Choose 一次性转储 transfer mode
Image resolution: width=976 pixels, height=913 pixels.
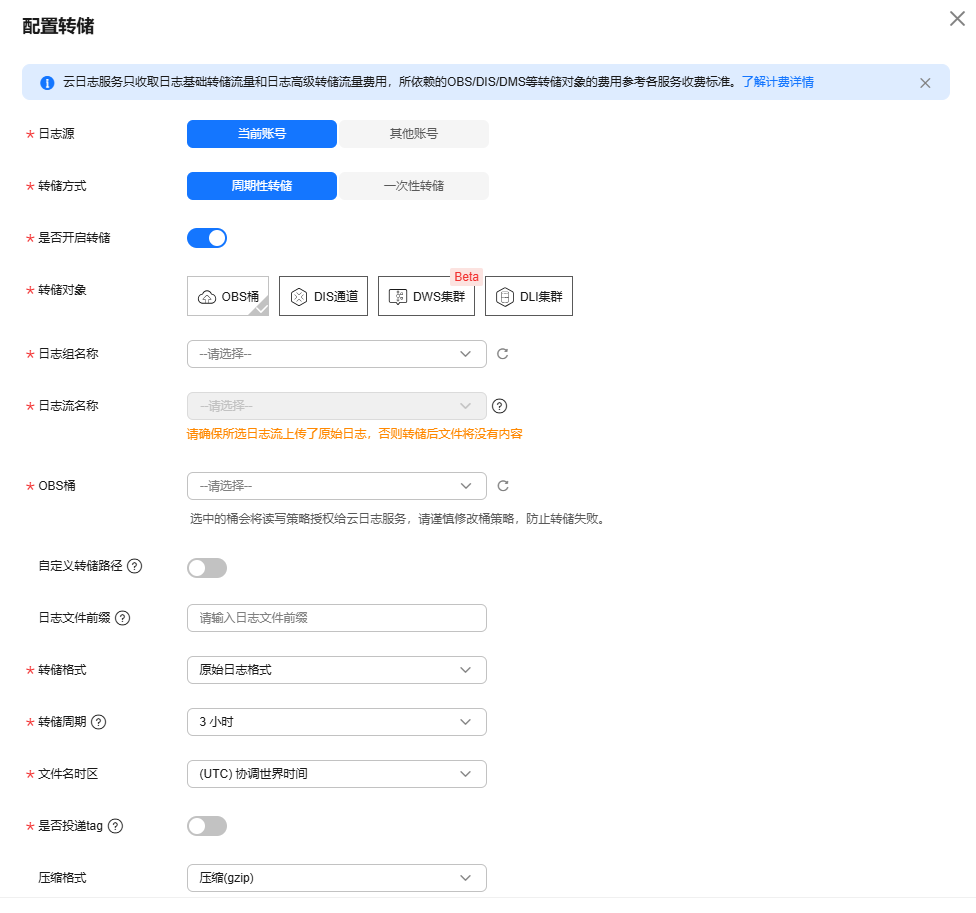point(414,186)
